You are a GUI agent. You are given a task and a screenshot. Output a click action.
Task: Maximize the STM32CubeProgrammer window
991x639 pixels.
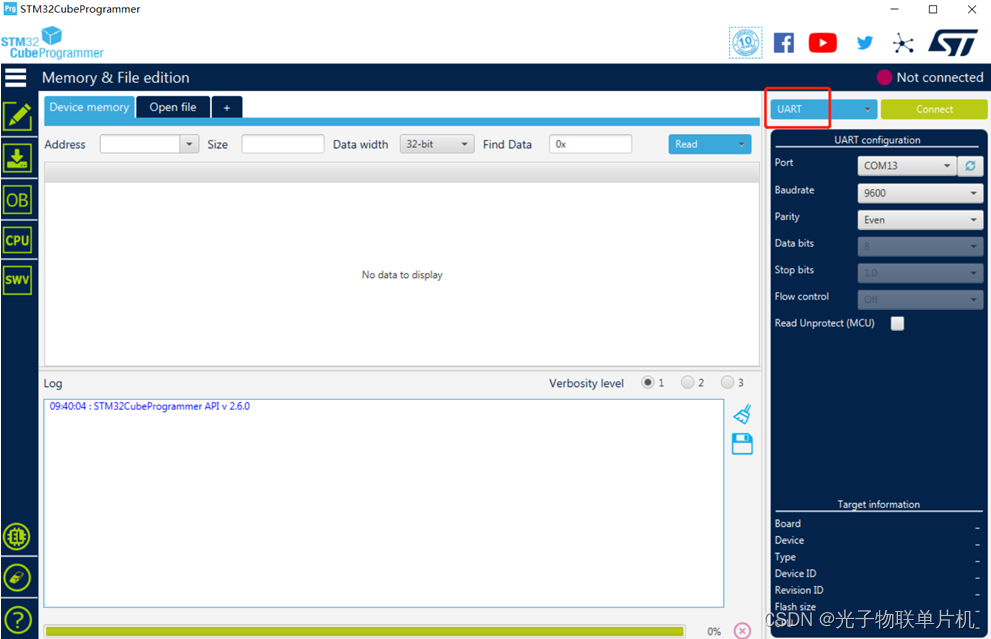(x=933, y=9)
